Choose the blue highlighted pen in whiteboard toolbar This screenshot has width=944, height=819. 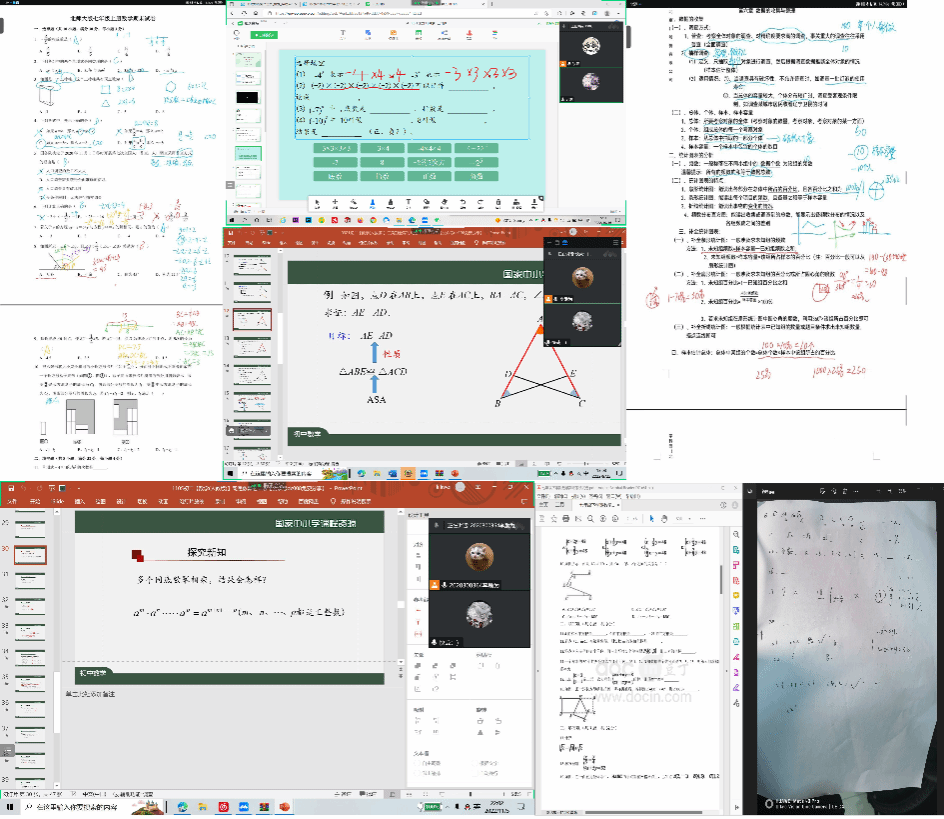(x=372, y=203)
